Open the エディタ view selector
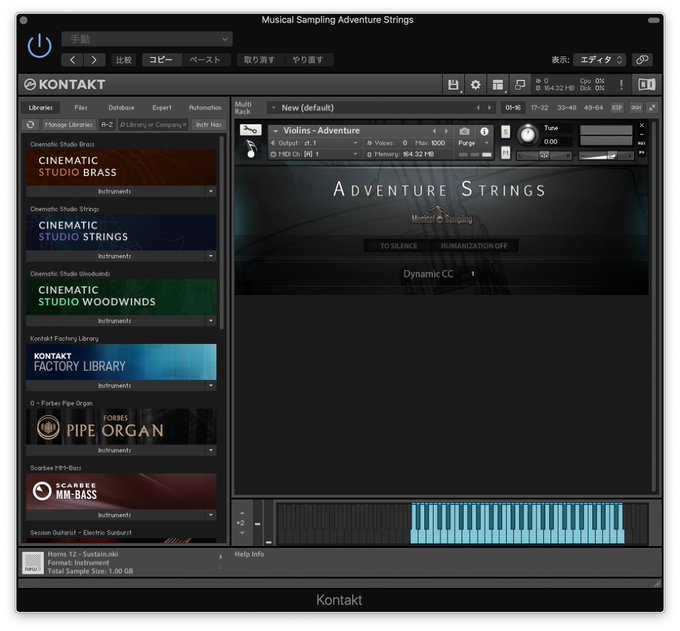This screenshot has height=631, width=680. click(x=600, y=60)
